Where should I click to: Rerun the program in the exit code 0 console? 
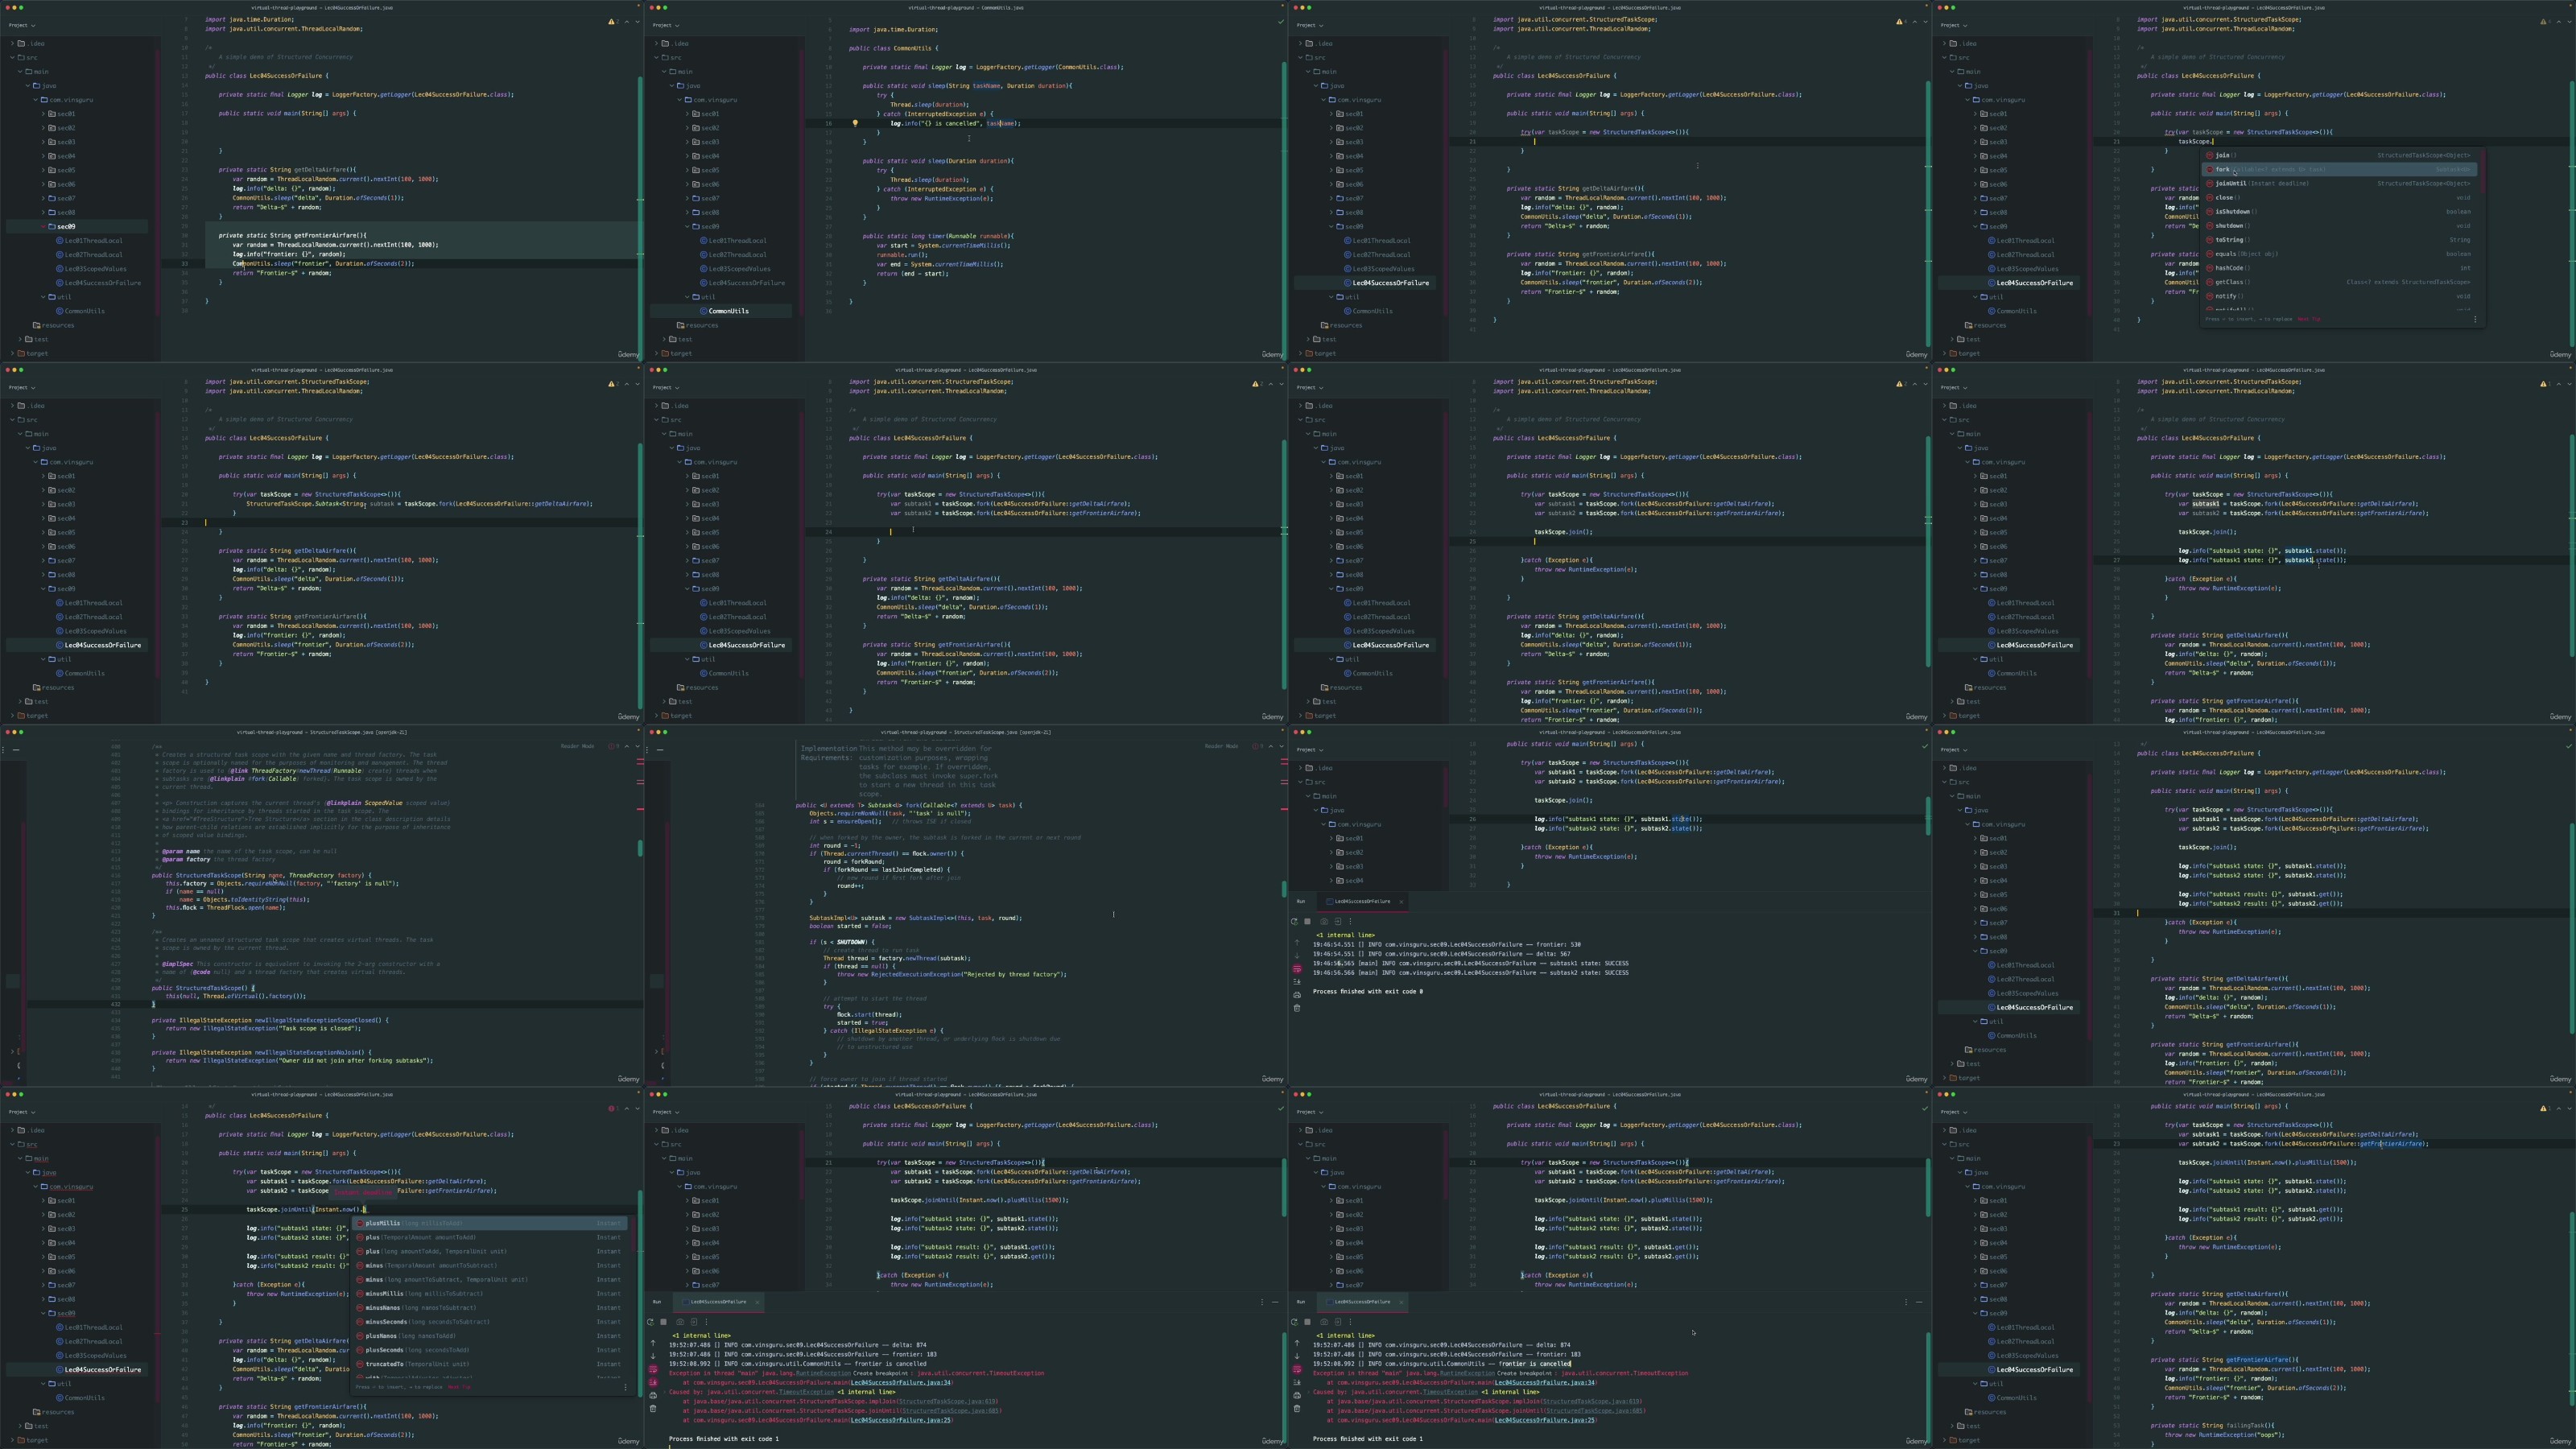tap(1295, 921)
